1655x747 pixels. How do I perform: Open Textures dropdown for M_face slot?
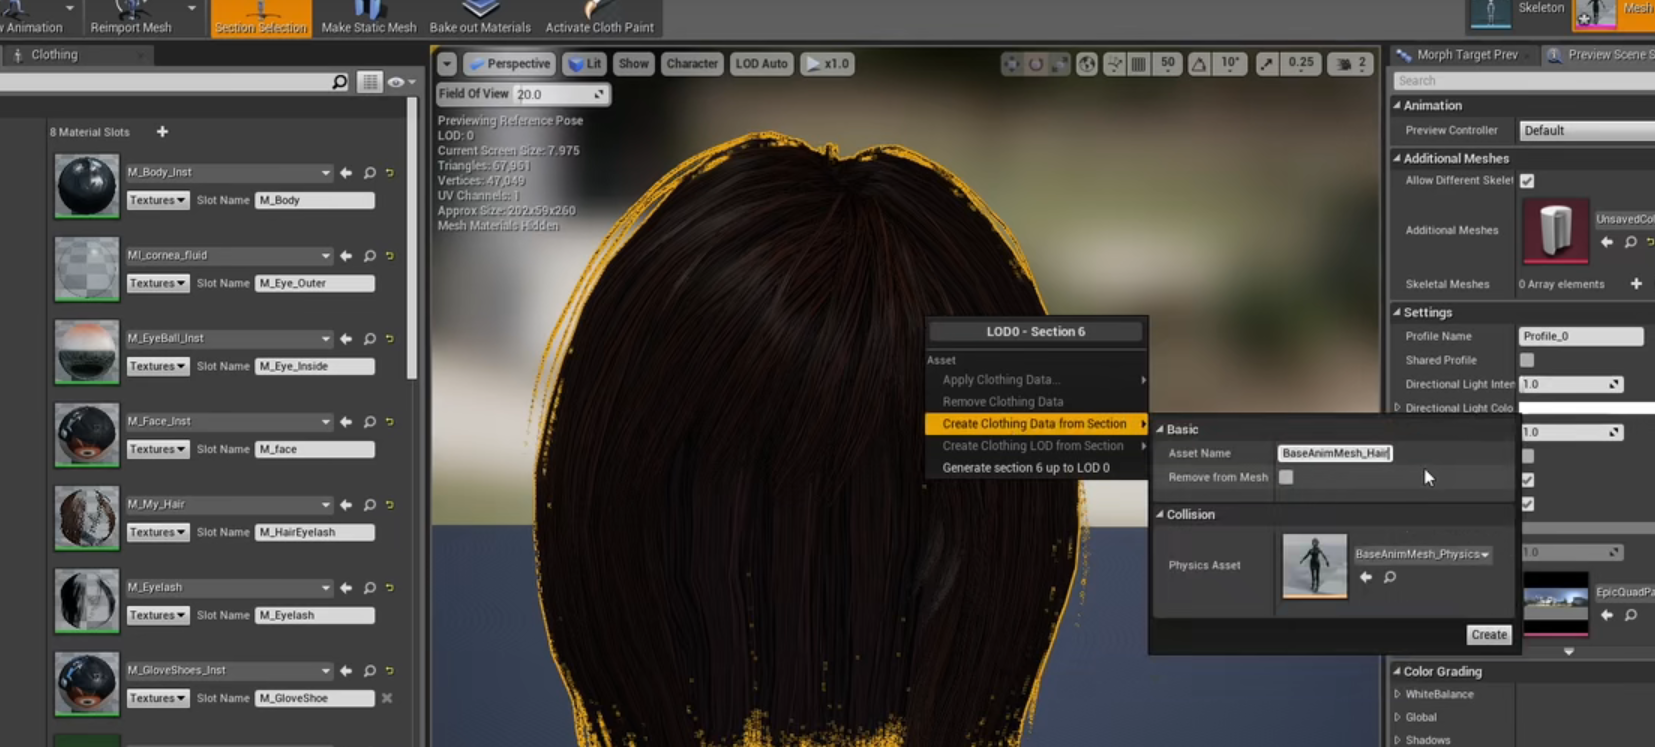pyautogui.click(x=157, y=449)
